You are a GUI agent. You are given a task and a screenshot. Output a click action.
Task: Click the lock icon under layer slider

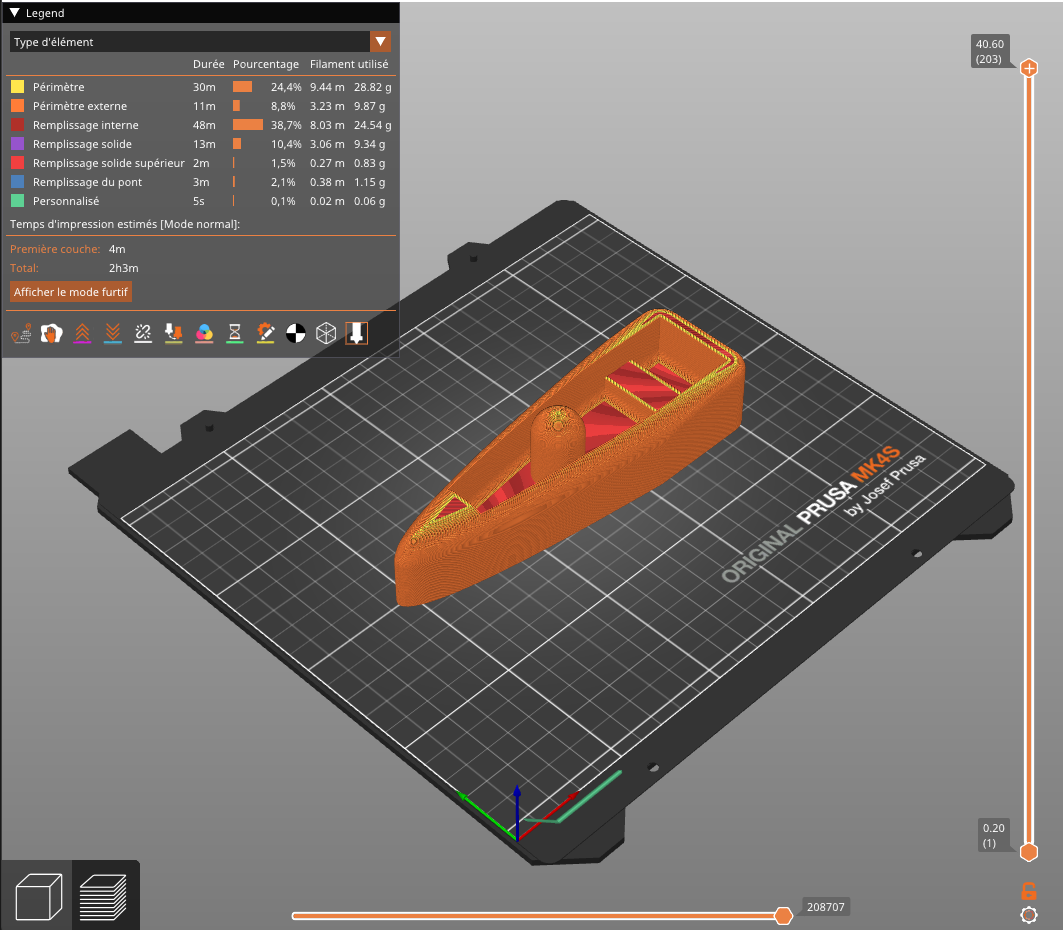point(1028,890)
